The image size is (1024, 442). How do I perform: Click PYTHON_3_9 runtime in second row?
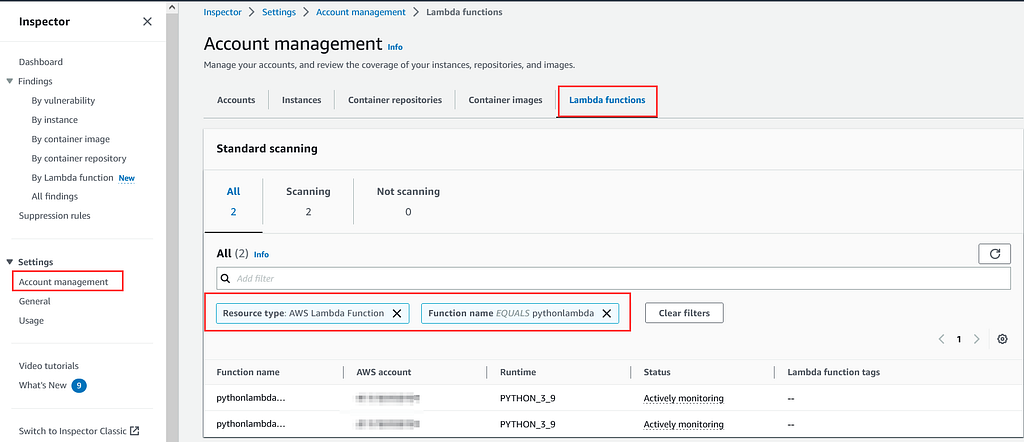coord(528,424)
